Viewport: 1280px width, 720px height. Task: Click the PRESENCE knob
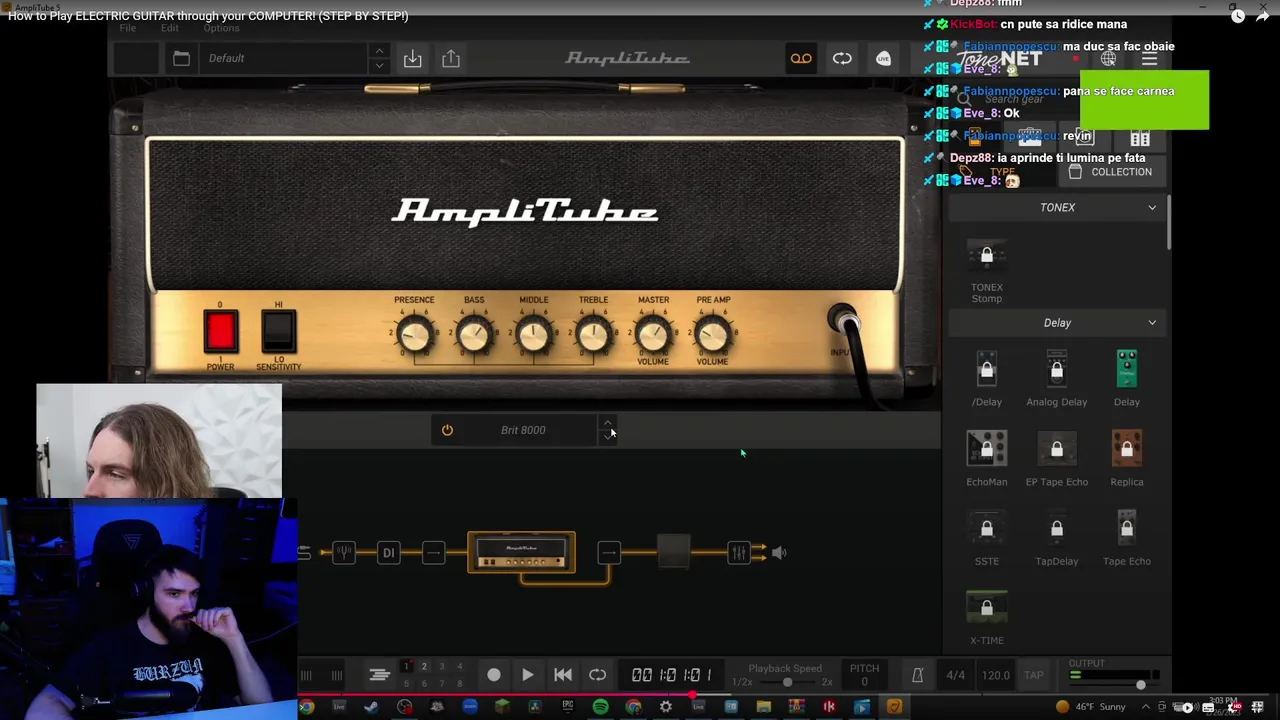[414, 335]
